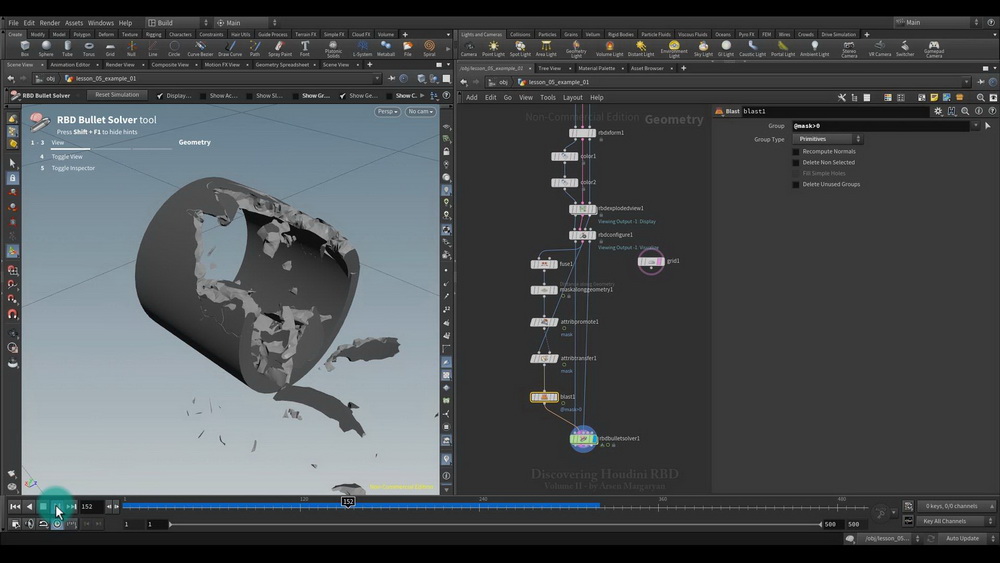Toggle Display checkbox in operation bar
Viewport: 1000px width, 563px height.
tap(159, 96)
